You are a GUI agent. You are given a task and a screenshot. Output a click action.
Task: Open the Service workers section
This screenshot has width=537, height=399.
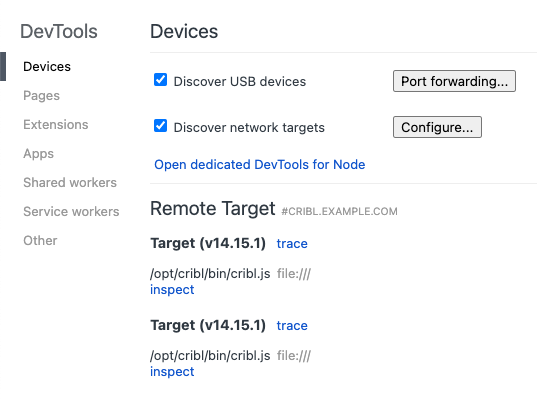(71, 212)
